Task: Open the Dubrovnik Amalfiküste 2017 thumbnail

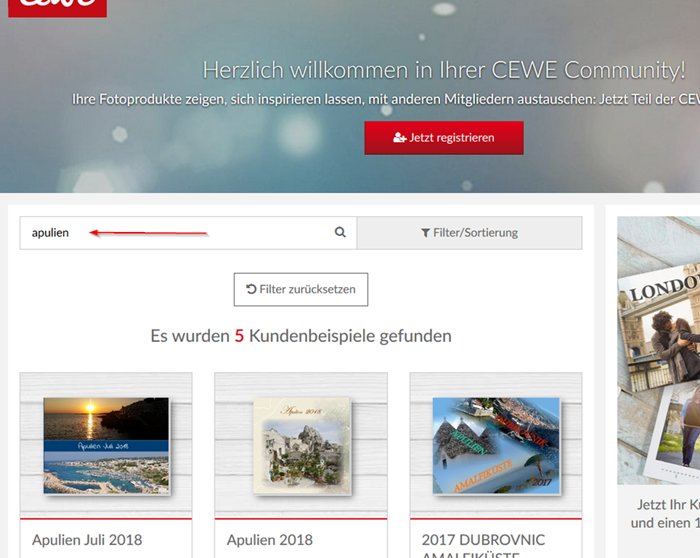Action: tap(496, 445)
